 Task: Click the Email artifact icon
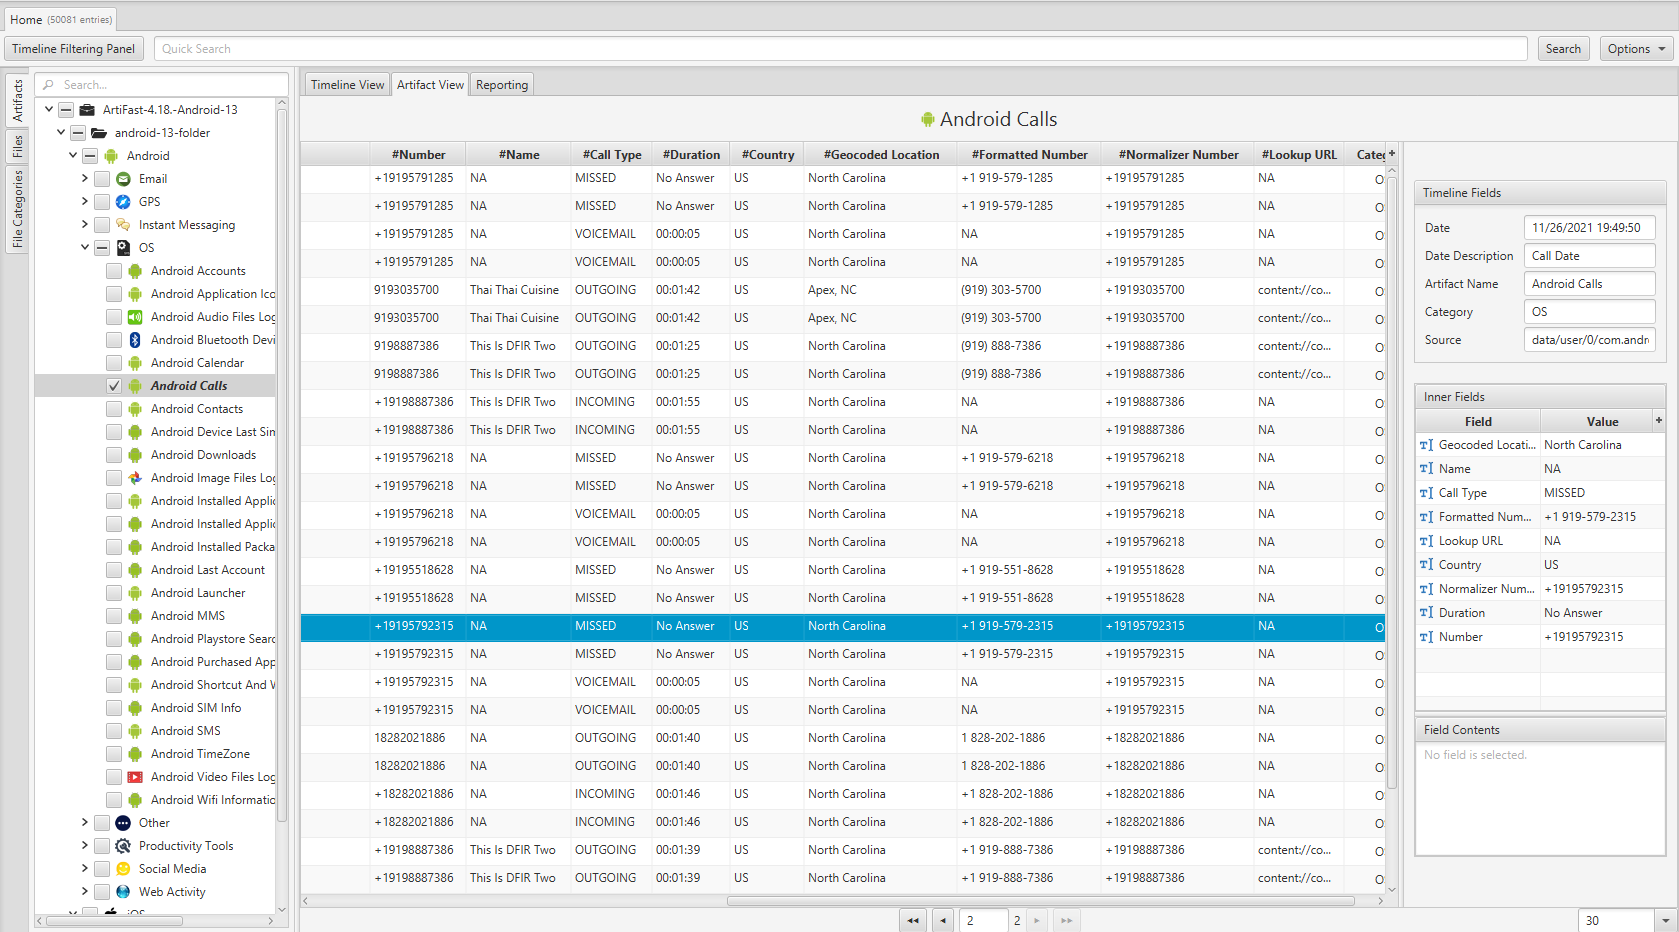pos(123,179)
